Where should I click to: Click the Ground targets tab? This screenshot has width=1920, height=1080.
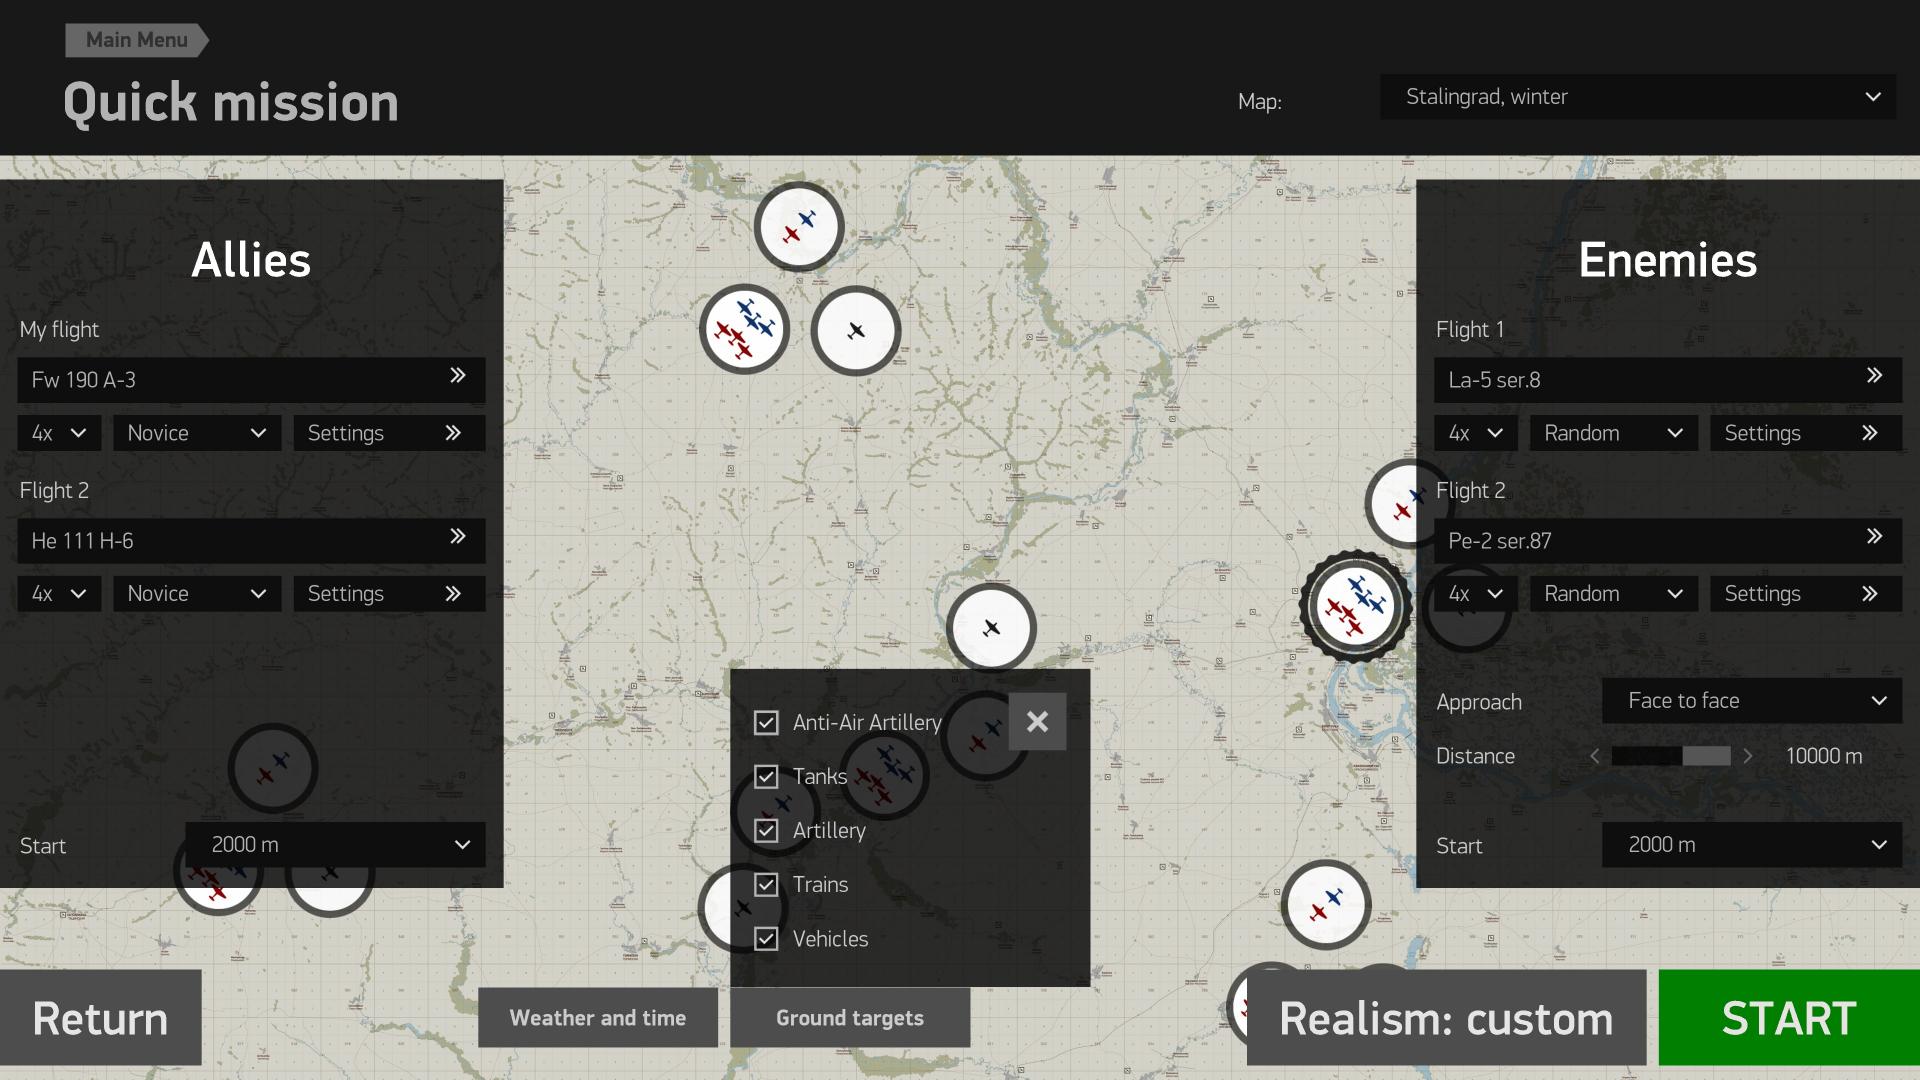850,1018
